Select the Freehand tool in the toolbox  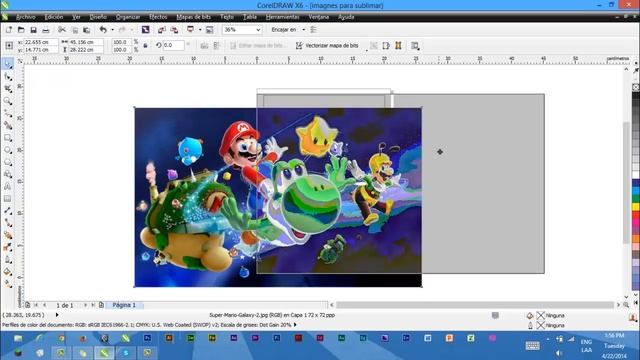tap(8, 113)
